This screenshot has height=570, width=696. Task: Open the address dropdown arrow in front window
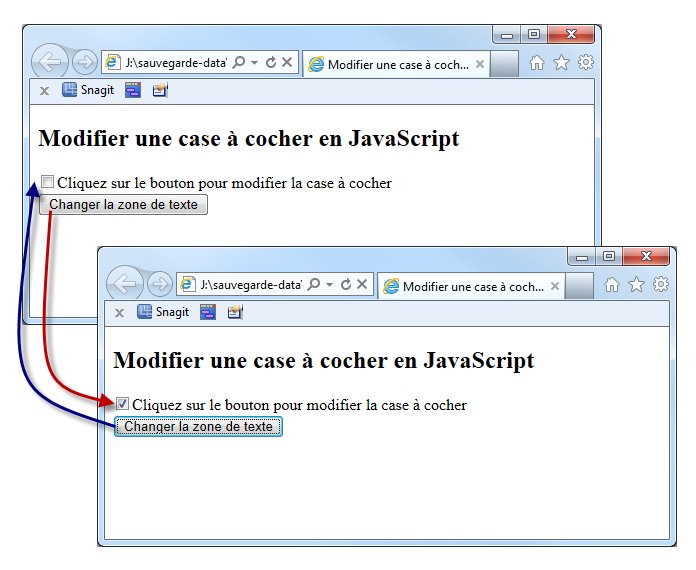[329, 285]
